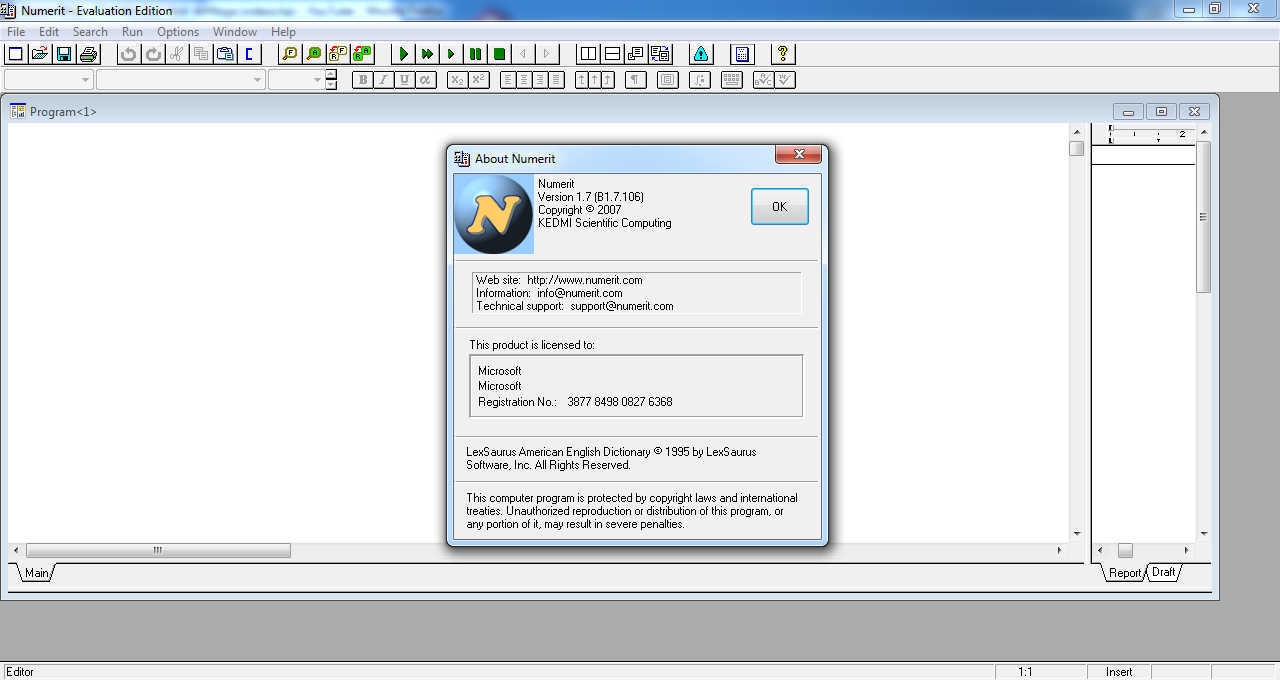
Task: Open the Options menu
Action: [x=178, y=32]
